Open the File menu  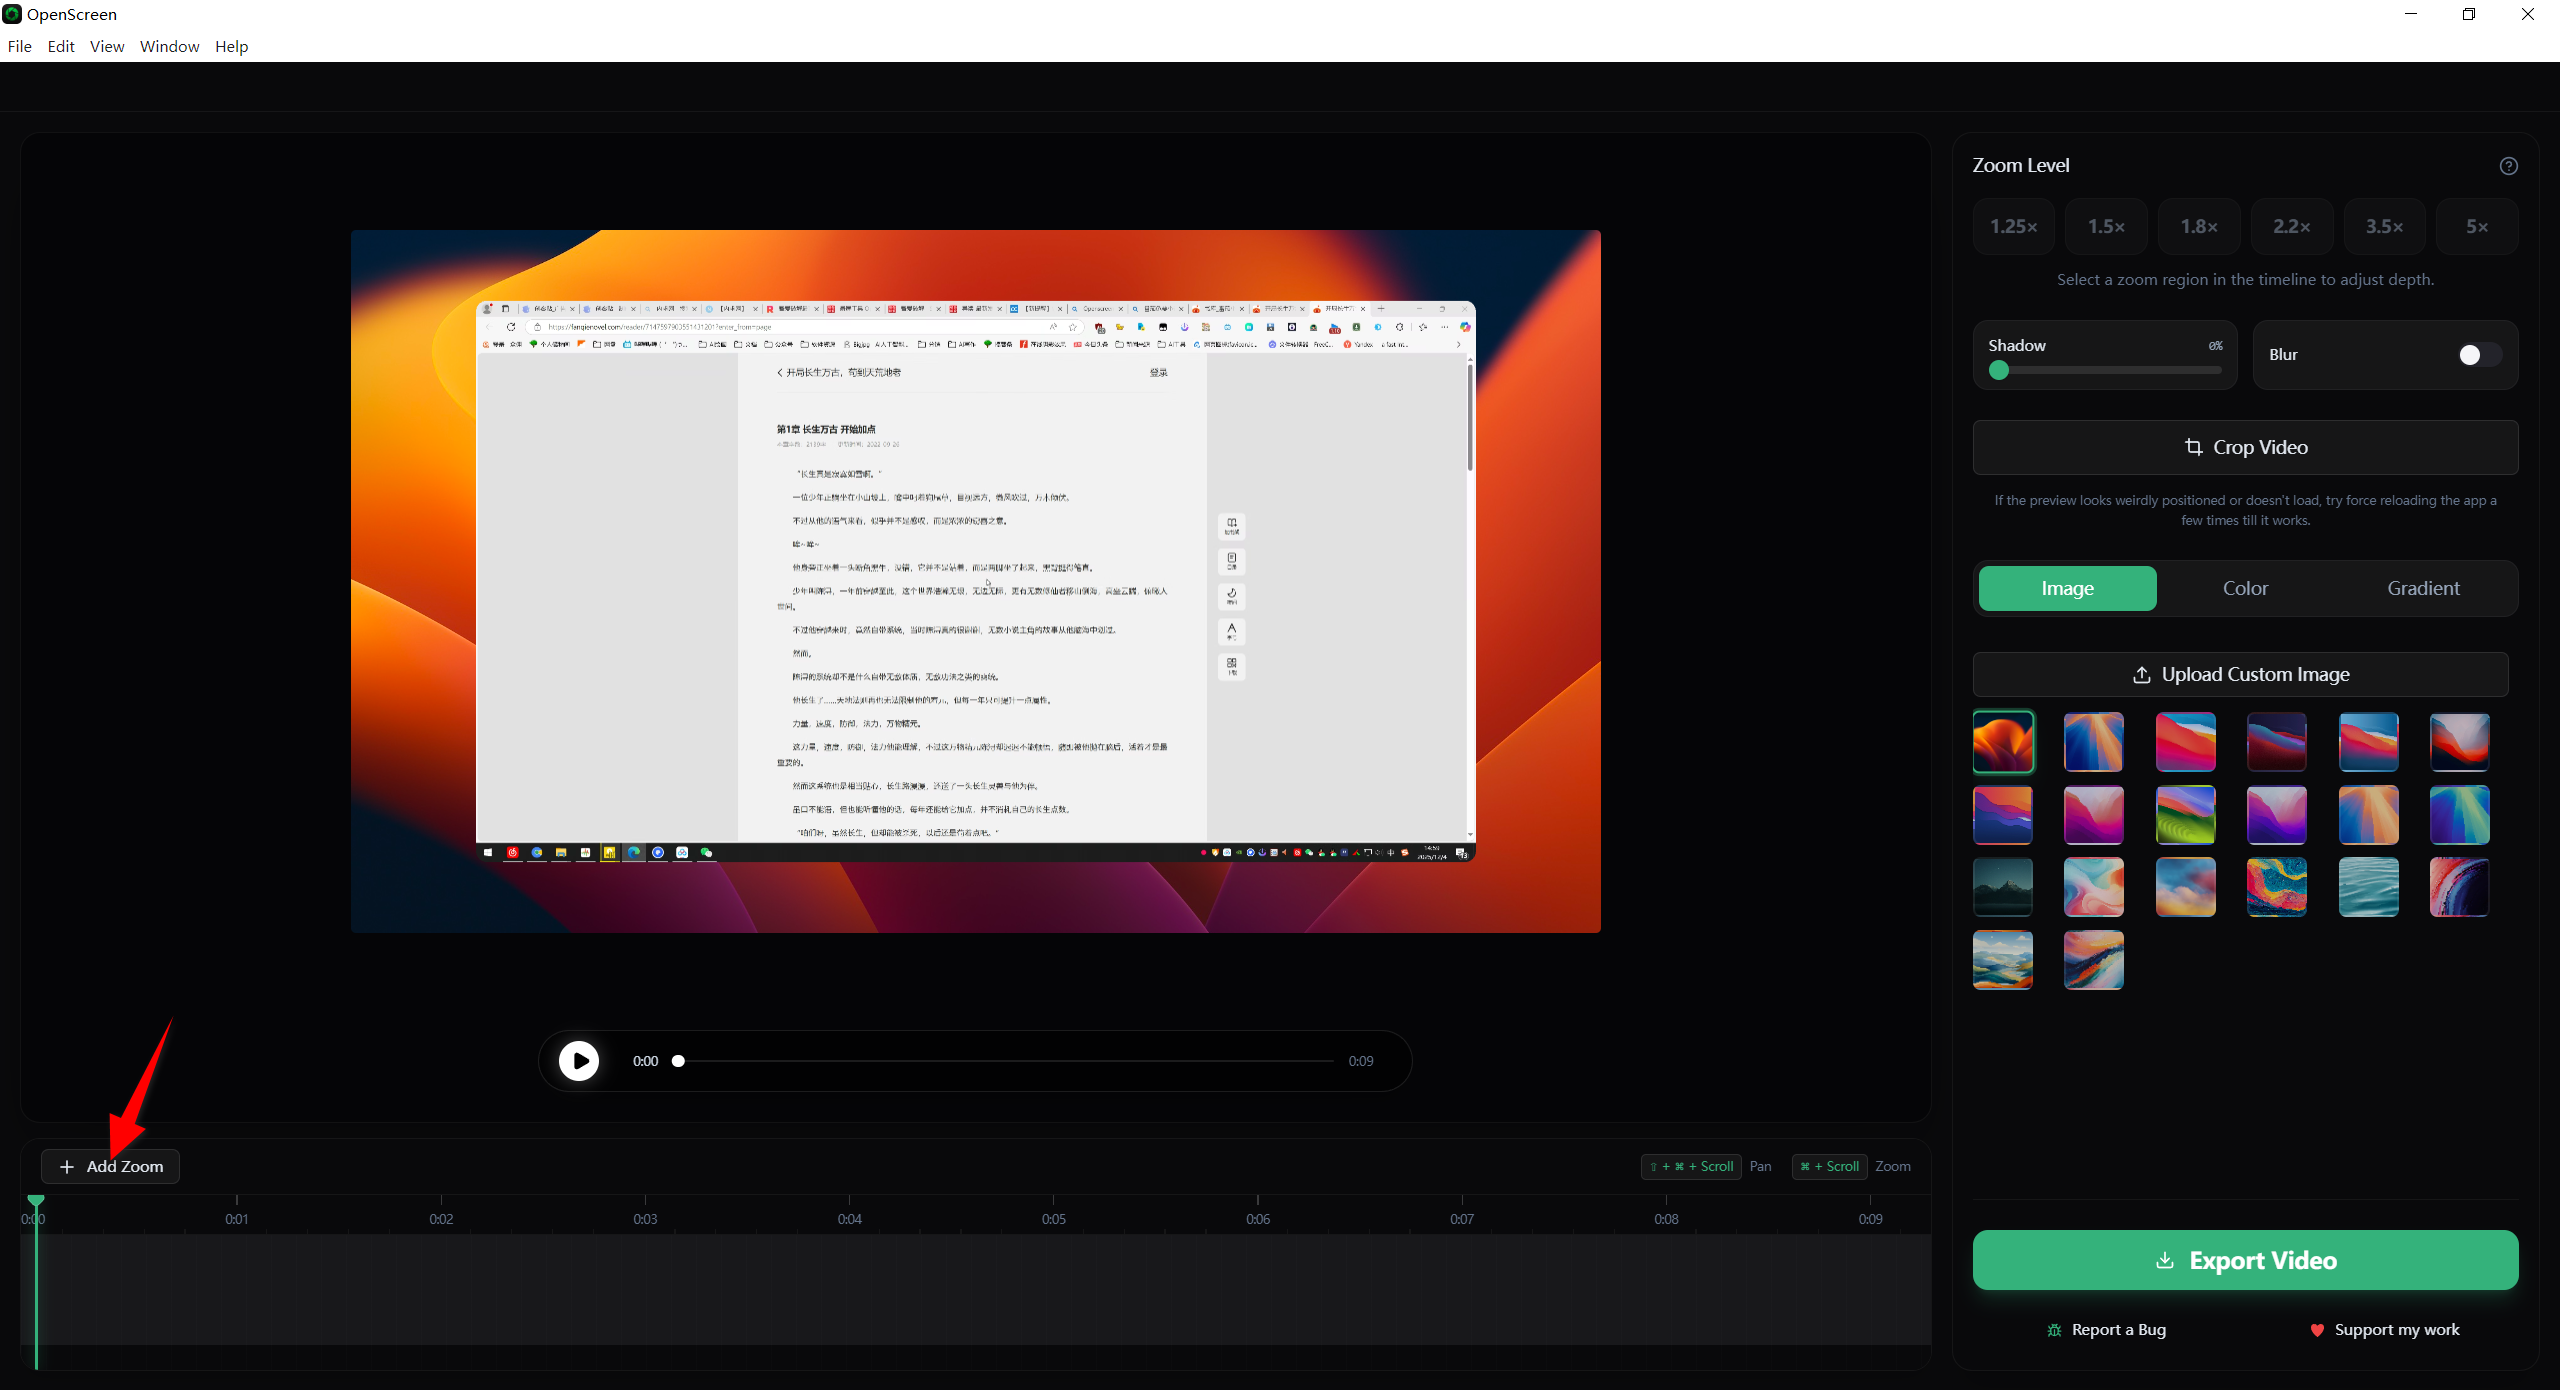(19, 46)
